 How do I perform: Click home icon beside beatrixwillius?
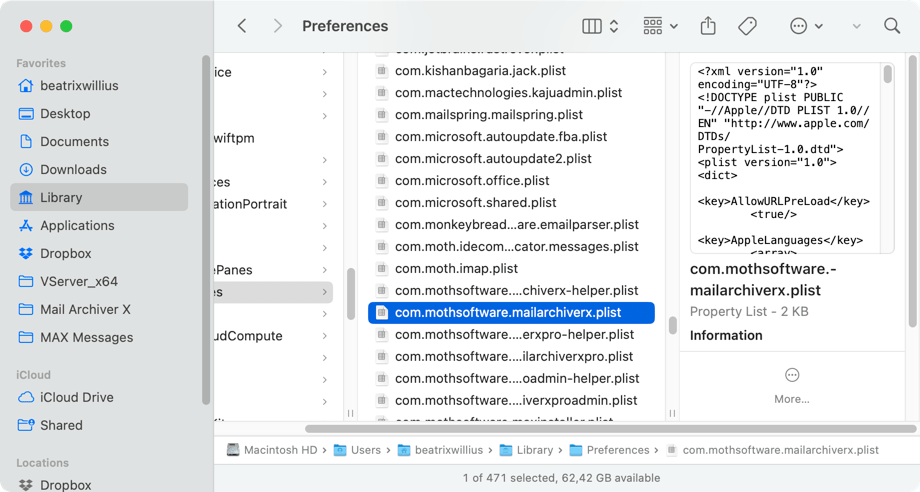coord(26,86)
